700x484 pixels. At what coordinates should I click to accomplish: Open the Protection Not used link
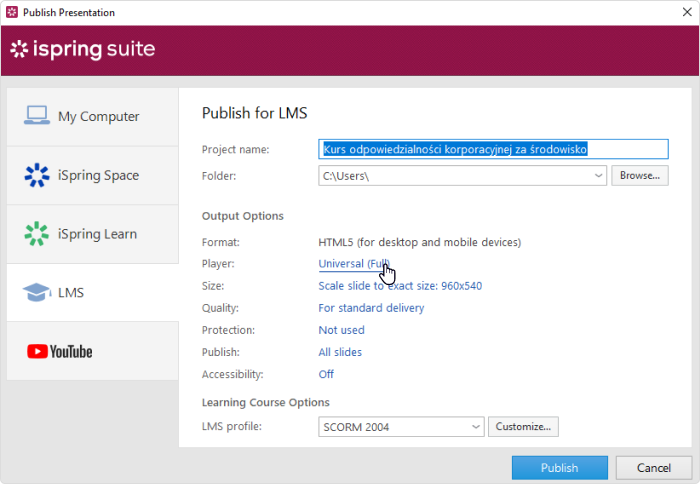click(342, 330)
